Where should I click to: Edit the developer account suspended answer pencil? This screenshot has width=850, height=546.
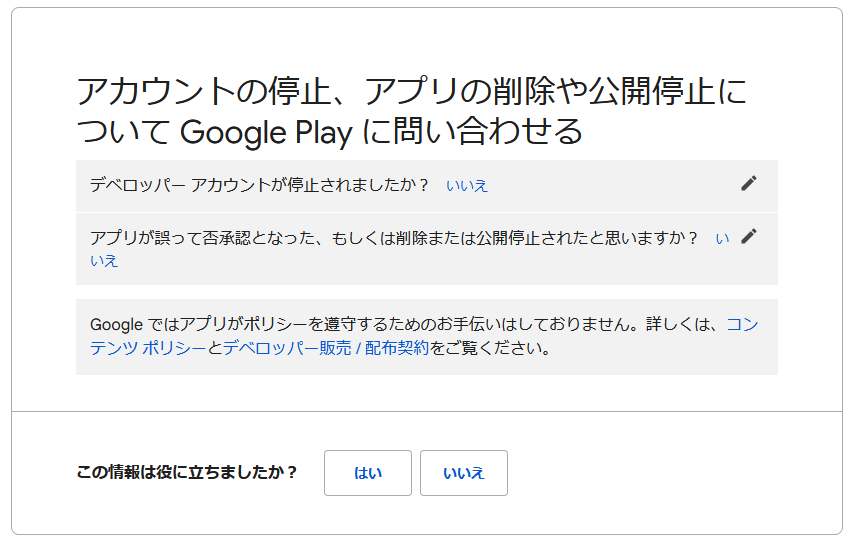[749, 184]
